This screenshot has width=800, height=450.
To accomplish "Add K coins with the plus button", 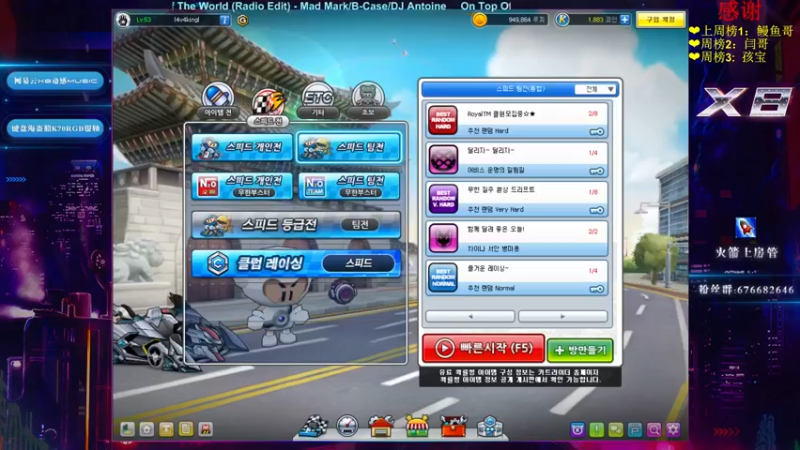I will (x=625, y=20).
